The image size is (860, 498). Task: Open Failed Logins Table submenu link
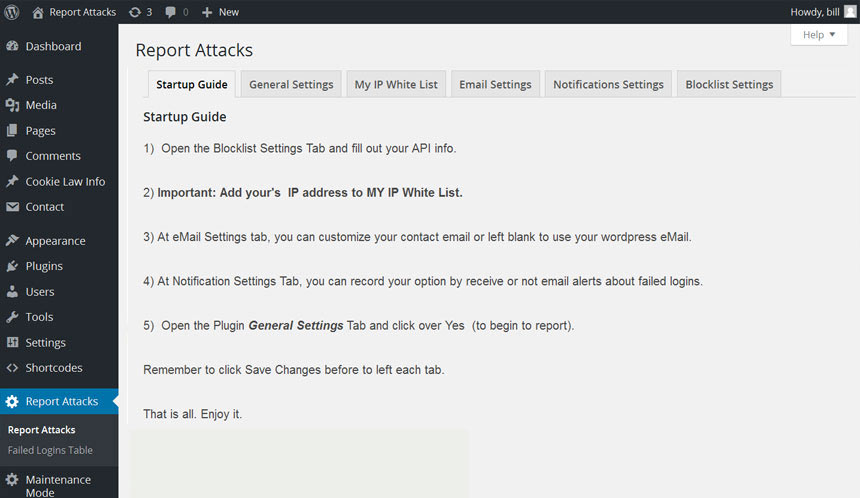[x=50, y=450]
